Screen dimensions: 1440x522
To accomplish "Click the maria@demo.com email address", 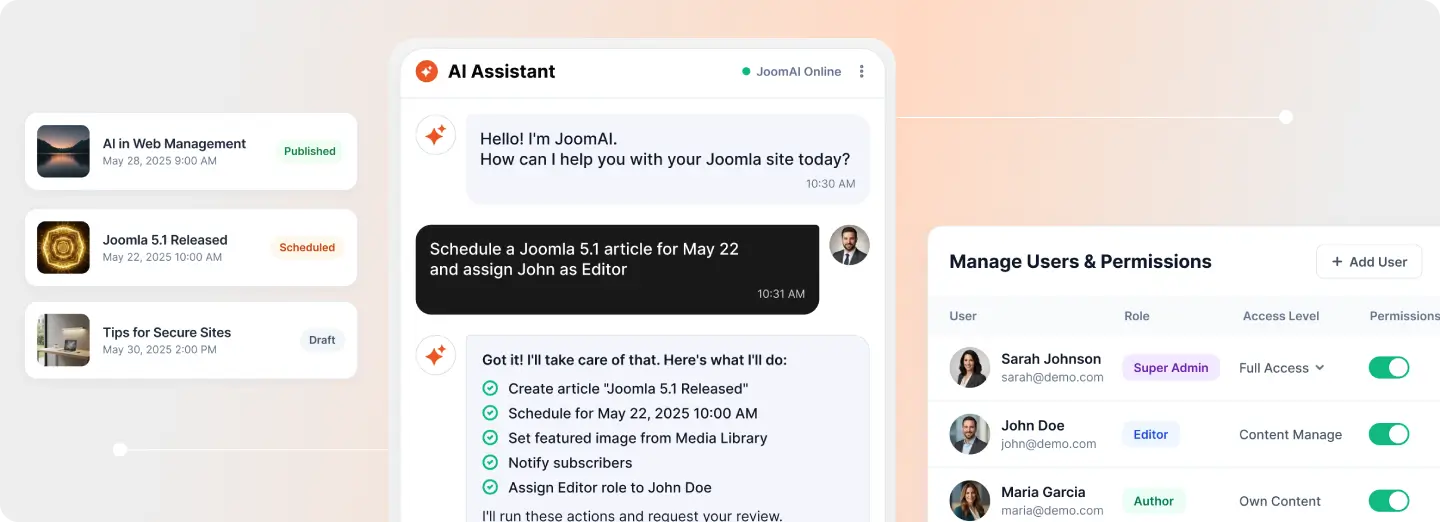I will (1052, 511).
